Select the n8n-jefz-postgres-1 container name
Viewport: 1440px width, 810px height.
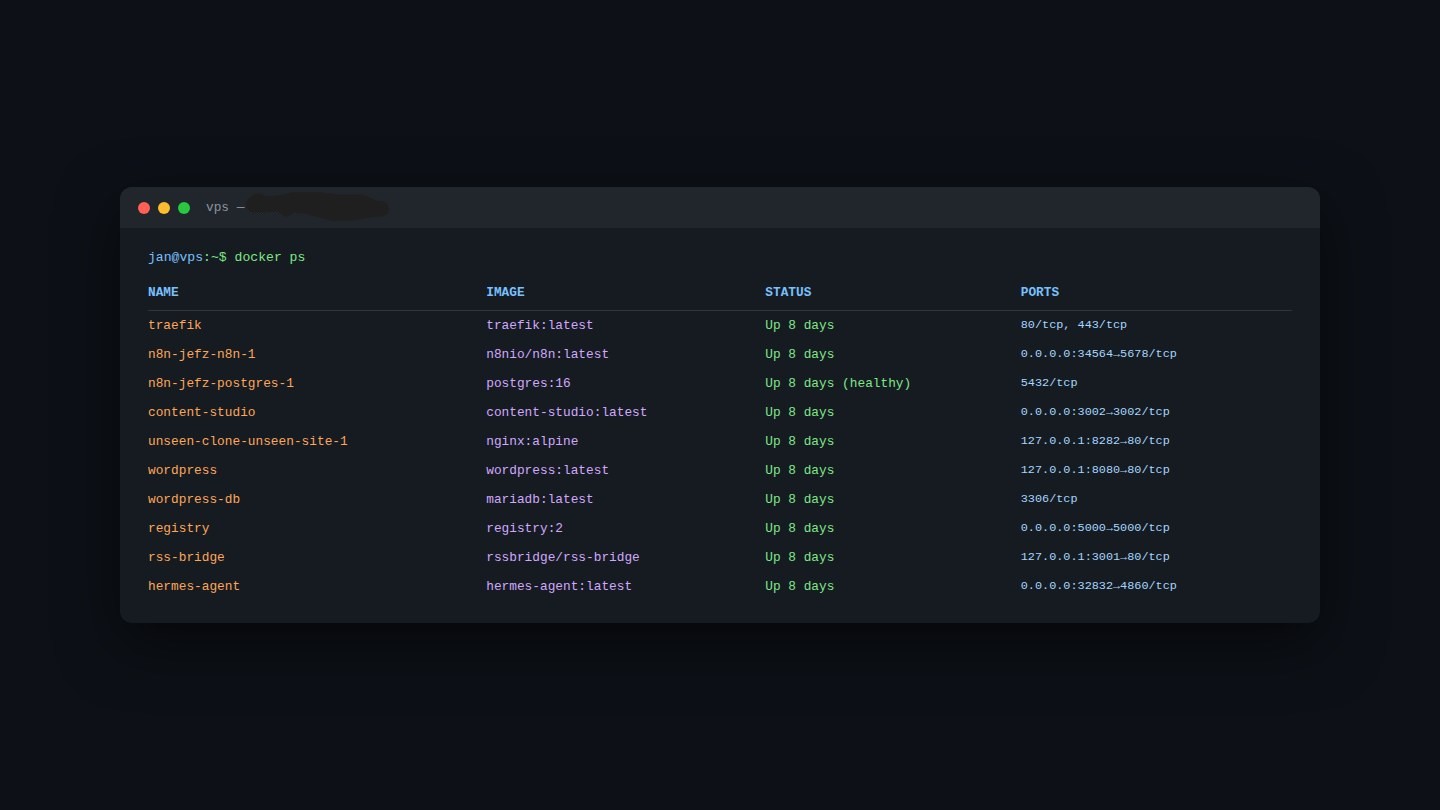221,383
